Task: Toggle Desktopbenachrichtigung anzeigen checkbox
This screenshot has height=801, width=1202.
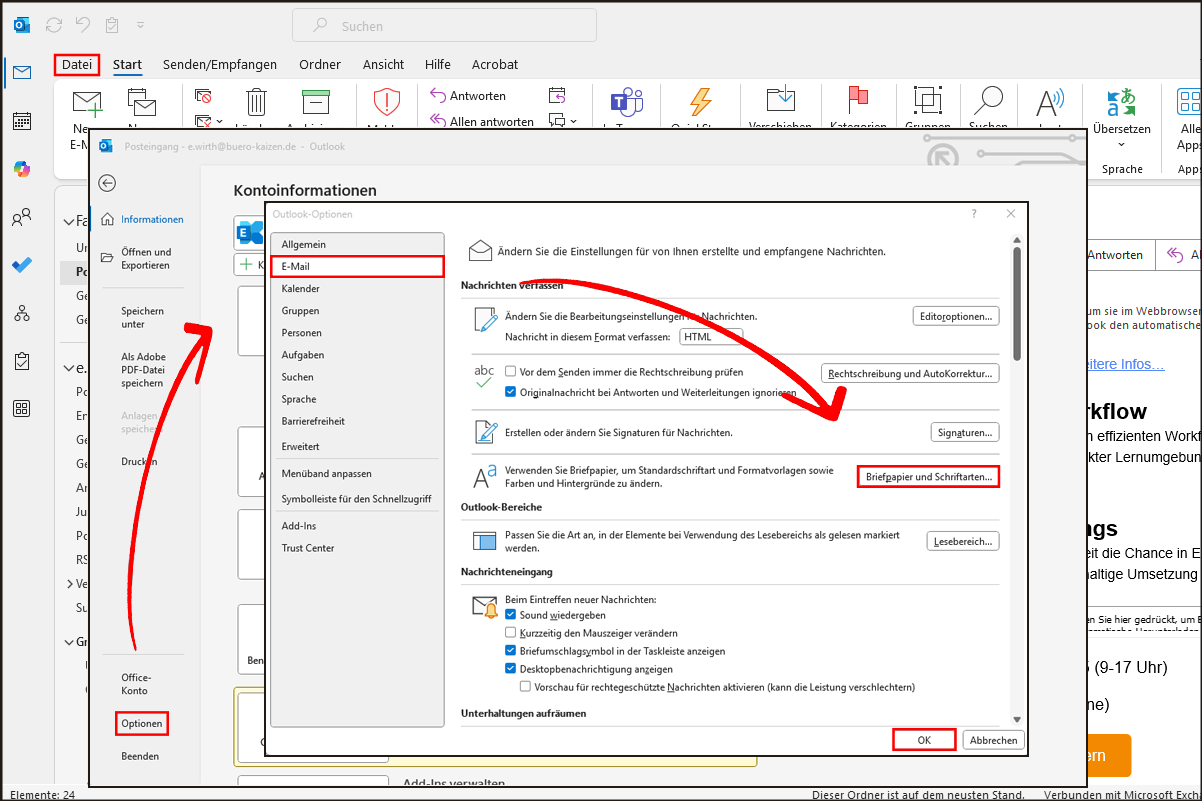Action: [x=511, y=669]
